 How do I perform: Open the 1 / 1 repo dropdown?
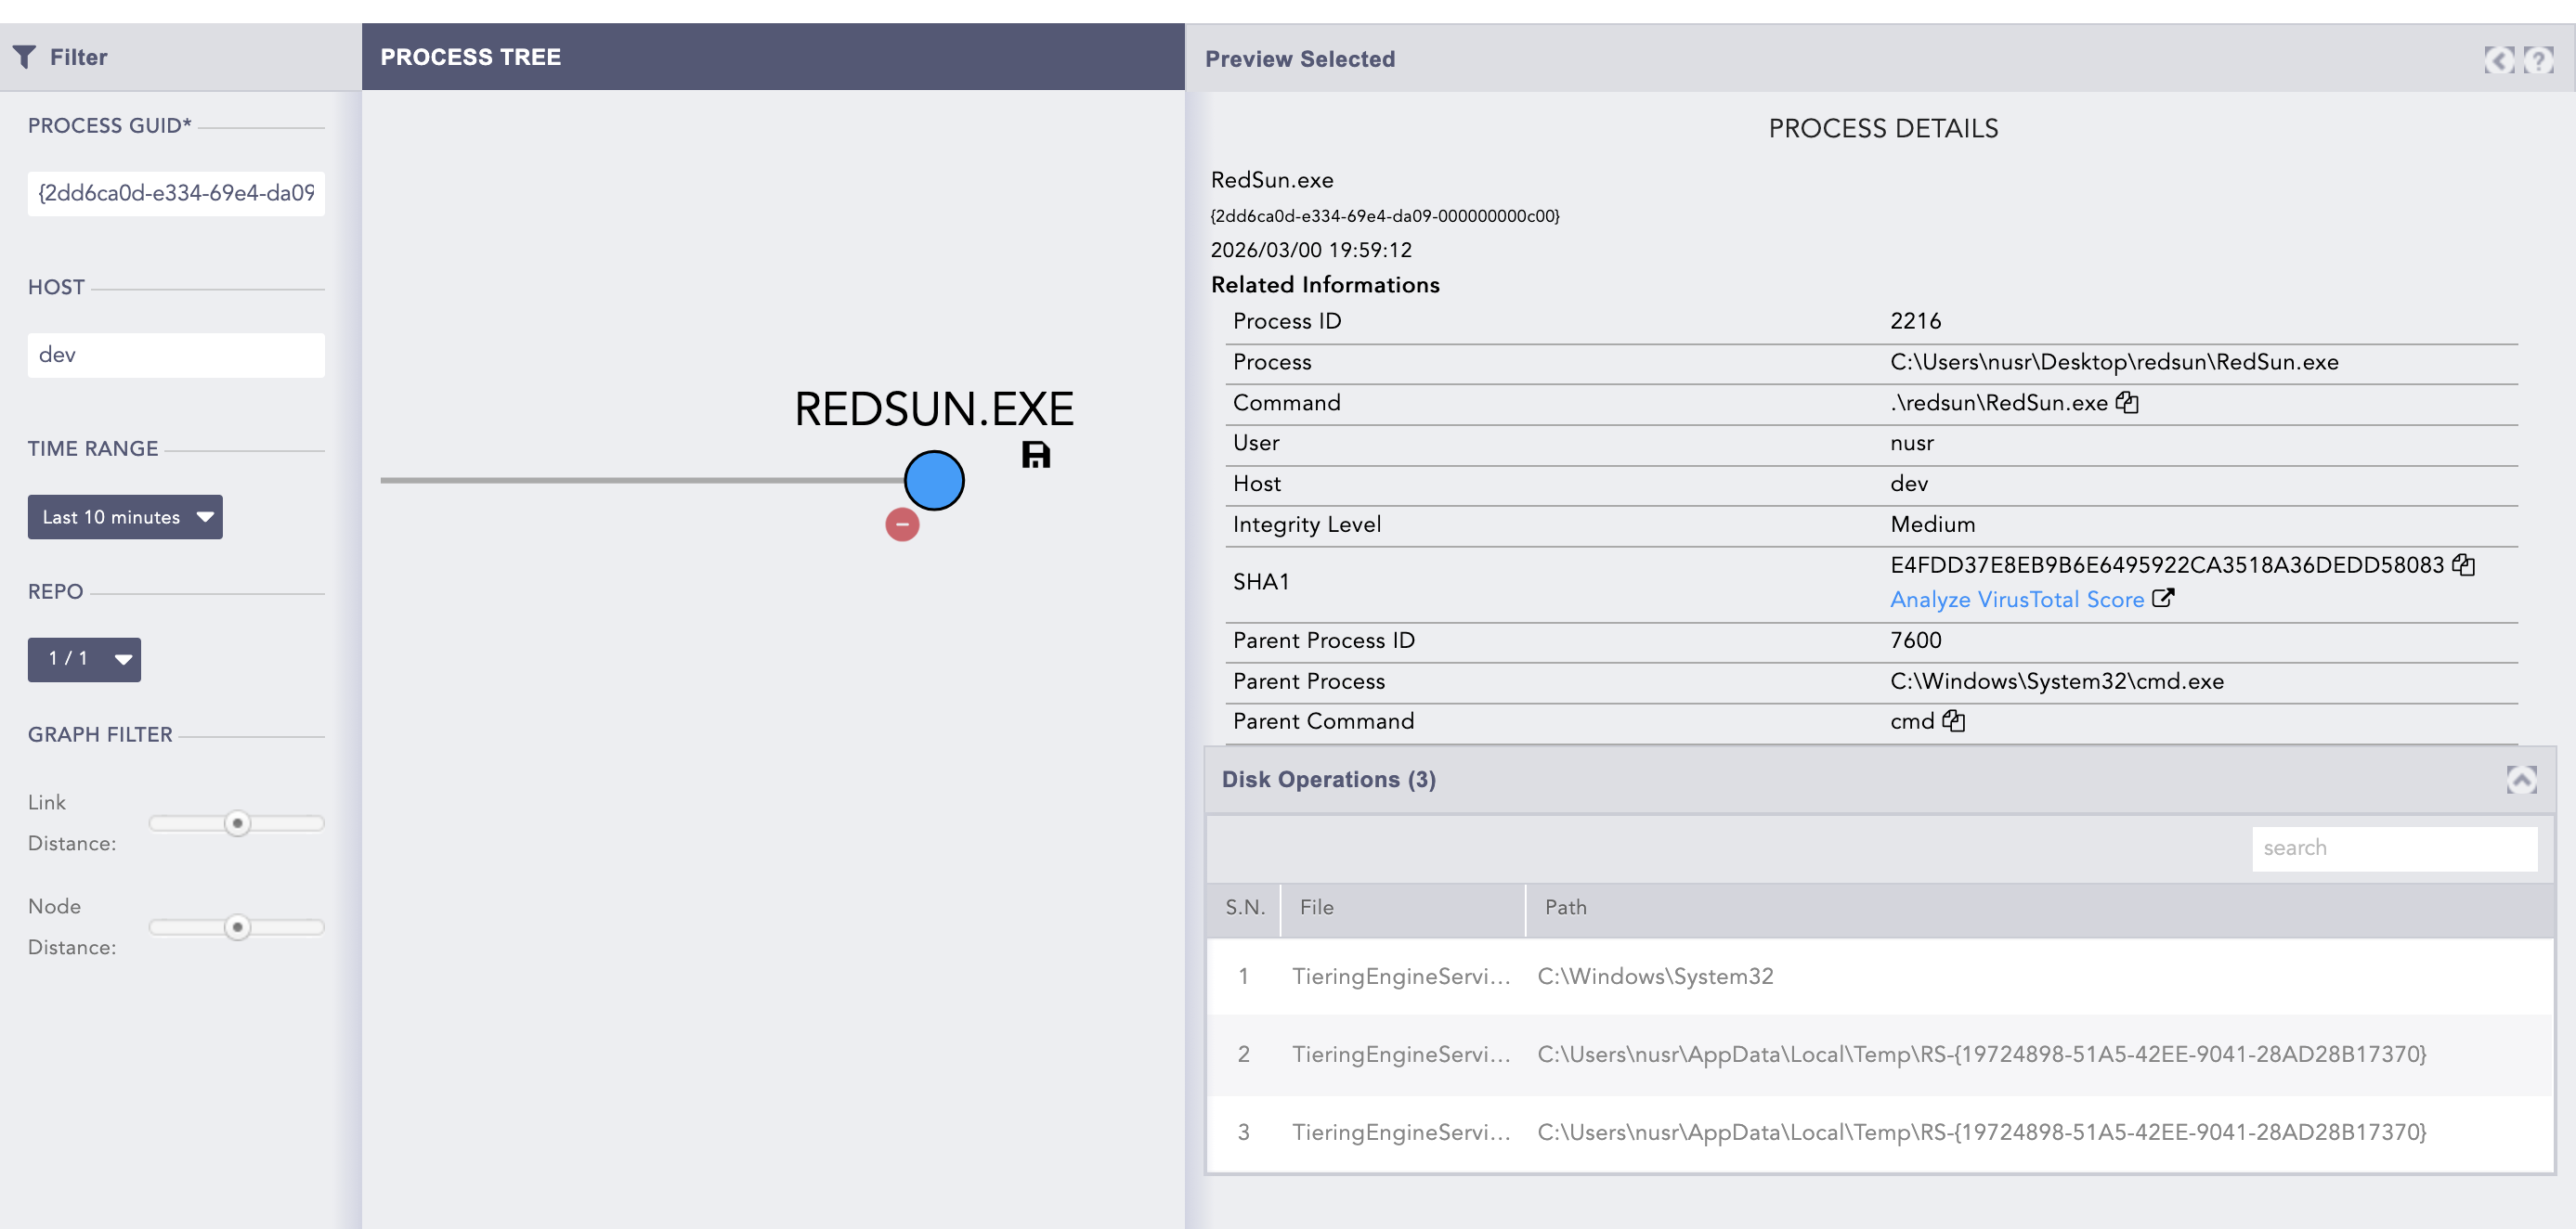pyautogui.click(x=84, y=659)
